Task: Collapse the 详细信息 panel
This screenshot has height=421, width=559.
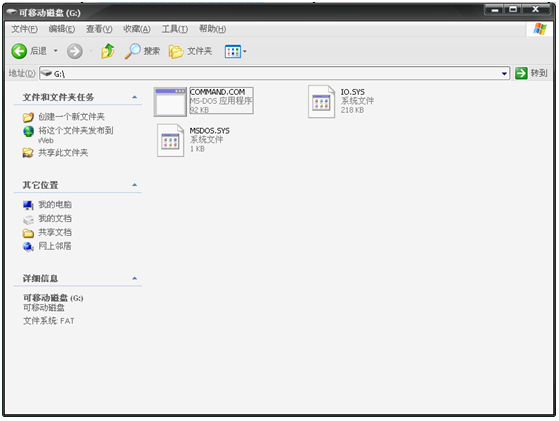Action: click(x=134, y=278)
